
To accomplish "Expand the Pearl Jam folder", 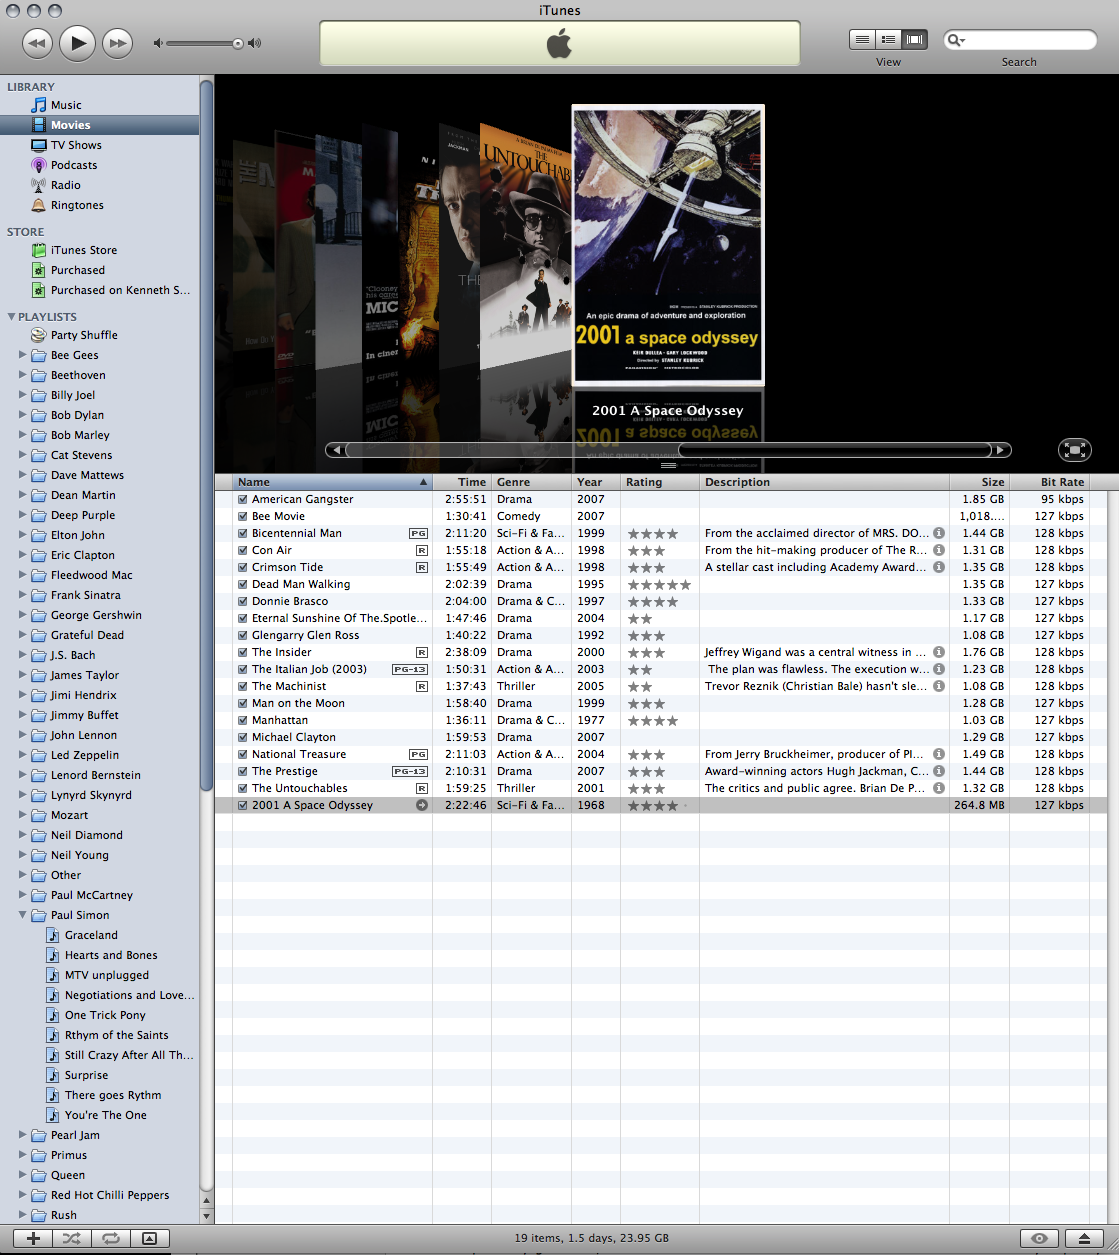I will pyautogui.click(x=23, y=1135).
